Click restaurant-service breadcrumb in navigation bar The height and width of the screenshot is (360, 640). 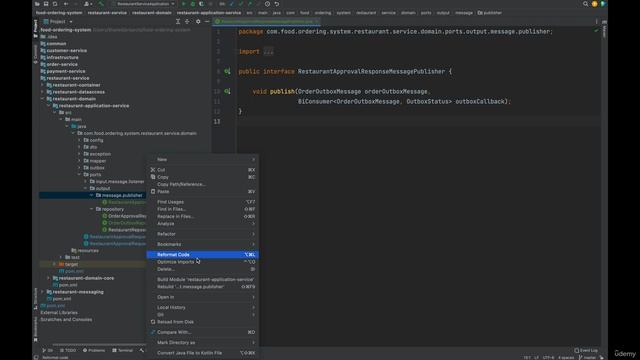click(107, 13)
